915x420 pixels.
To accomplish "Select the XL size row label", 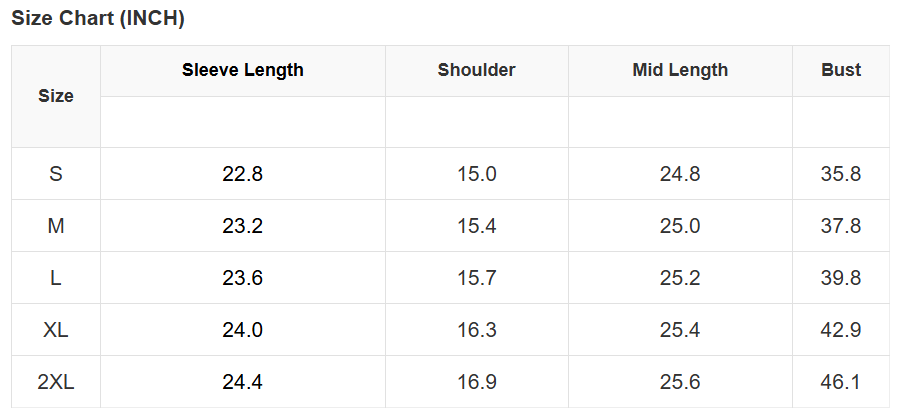I will [x=56, y=330].
